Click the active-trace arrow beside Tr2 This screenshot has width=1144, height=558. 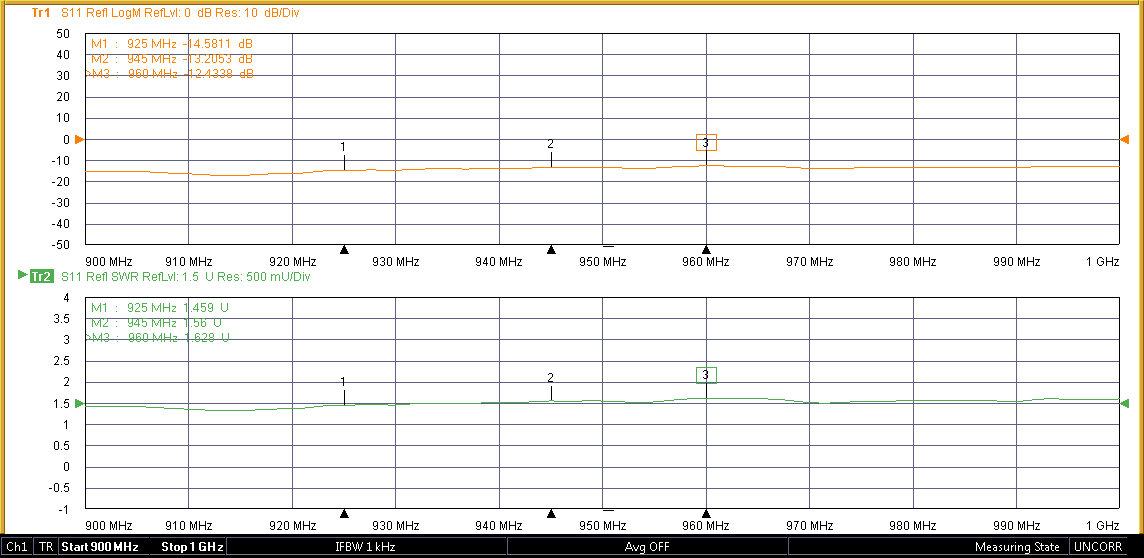pyautogui.click(x=22, y=275)
